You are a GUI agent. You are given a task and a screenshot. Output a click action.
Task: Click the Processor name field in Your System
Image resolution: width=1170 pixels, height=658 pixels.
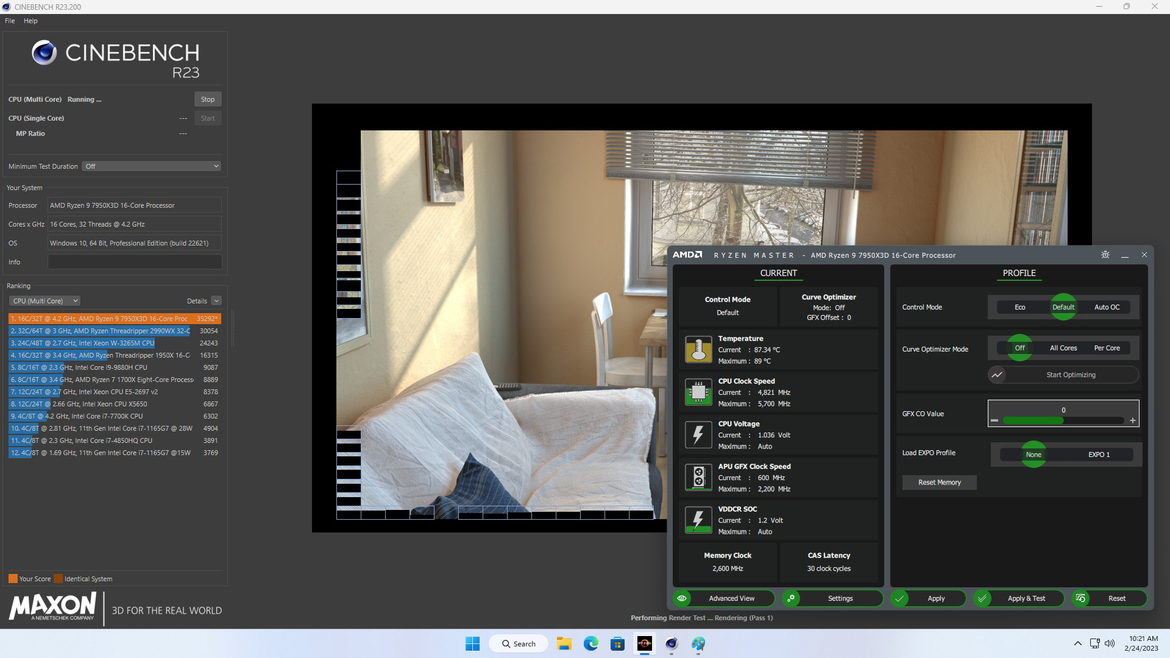134,205
